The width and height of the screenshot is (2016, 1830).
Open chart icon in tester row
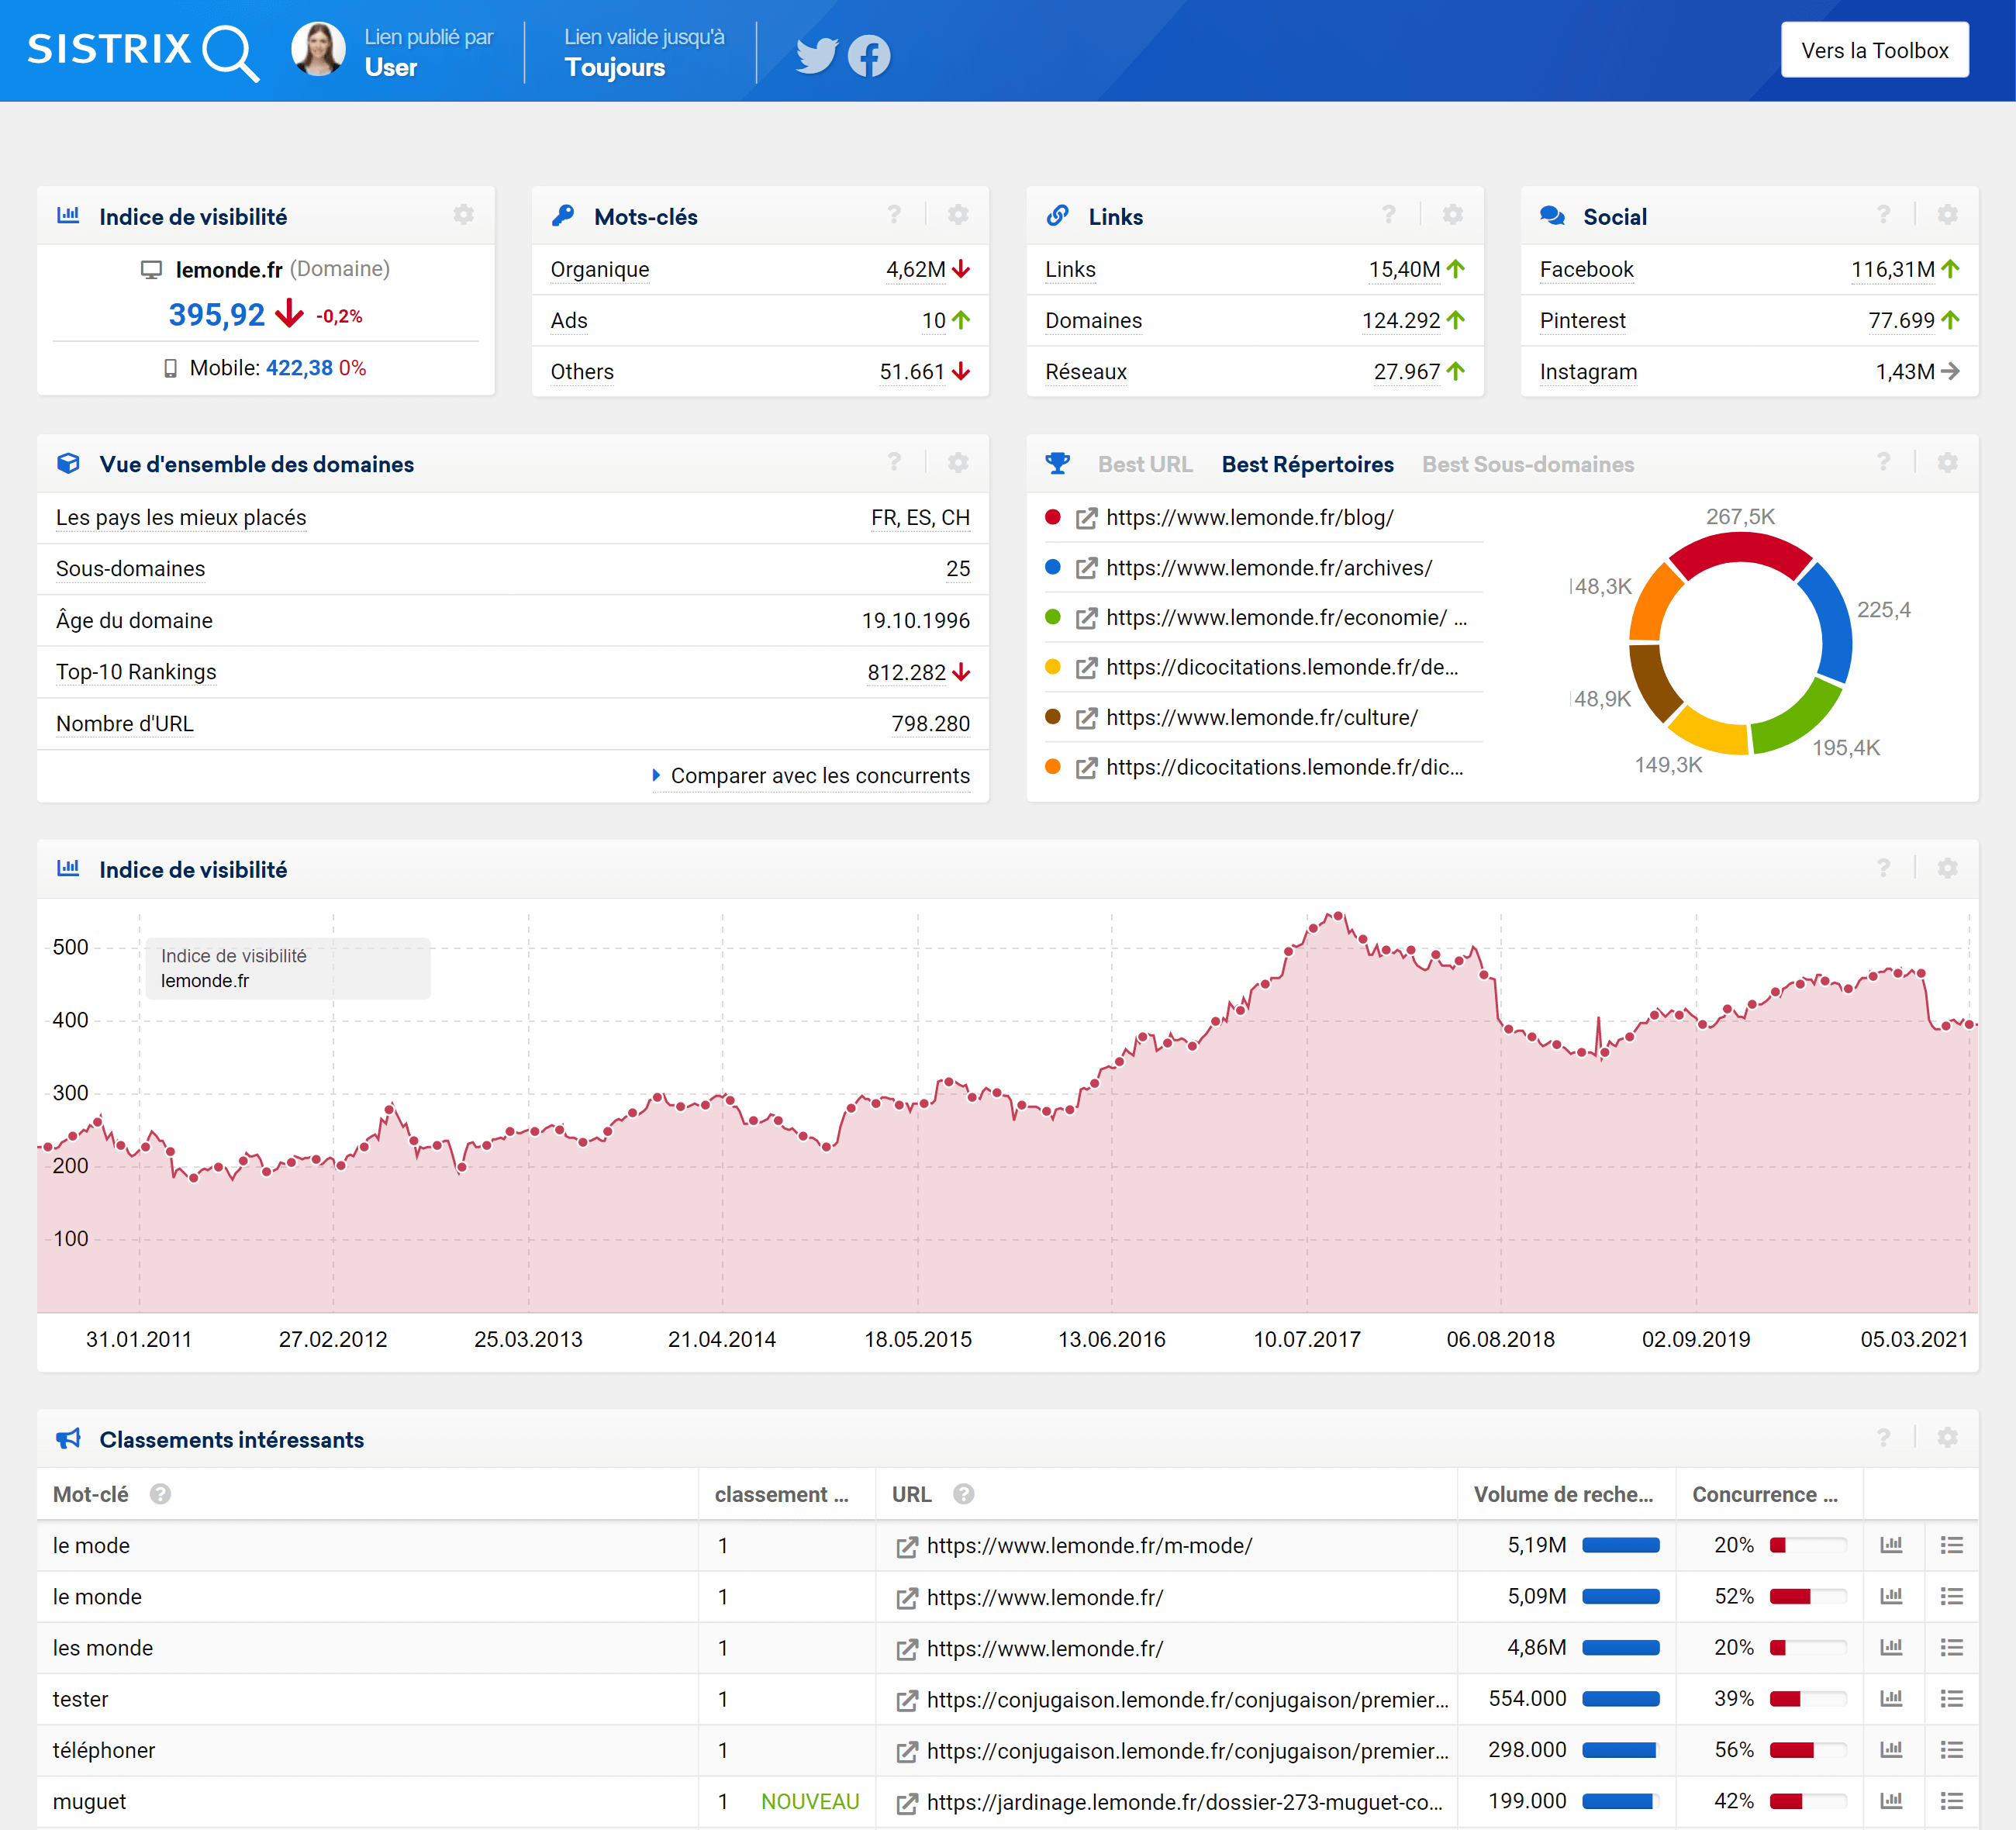coord(1890,1698)
